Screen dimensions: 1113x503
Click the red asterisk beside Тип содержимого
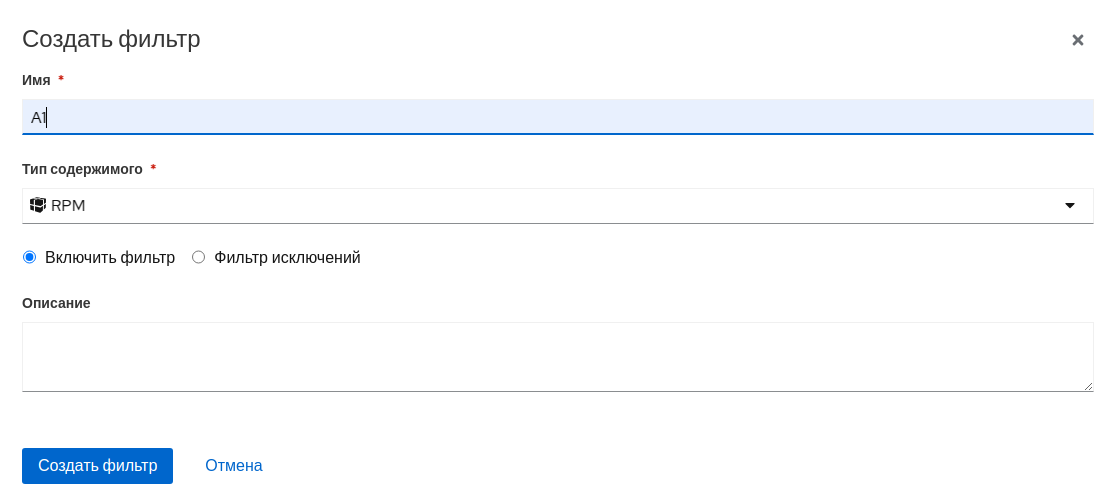coord(153,169)
